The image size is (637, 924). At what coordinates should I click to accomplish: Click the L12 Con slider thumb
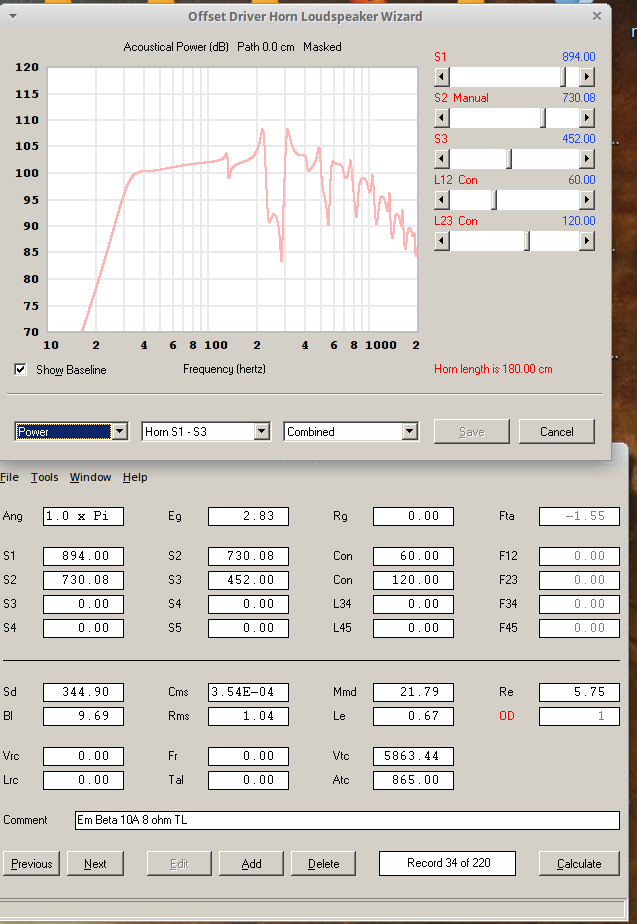(x=494, y=200)
